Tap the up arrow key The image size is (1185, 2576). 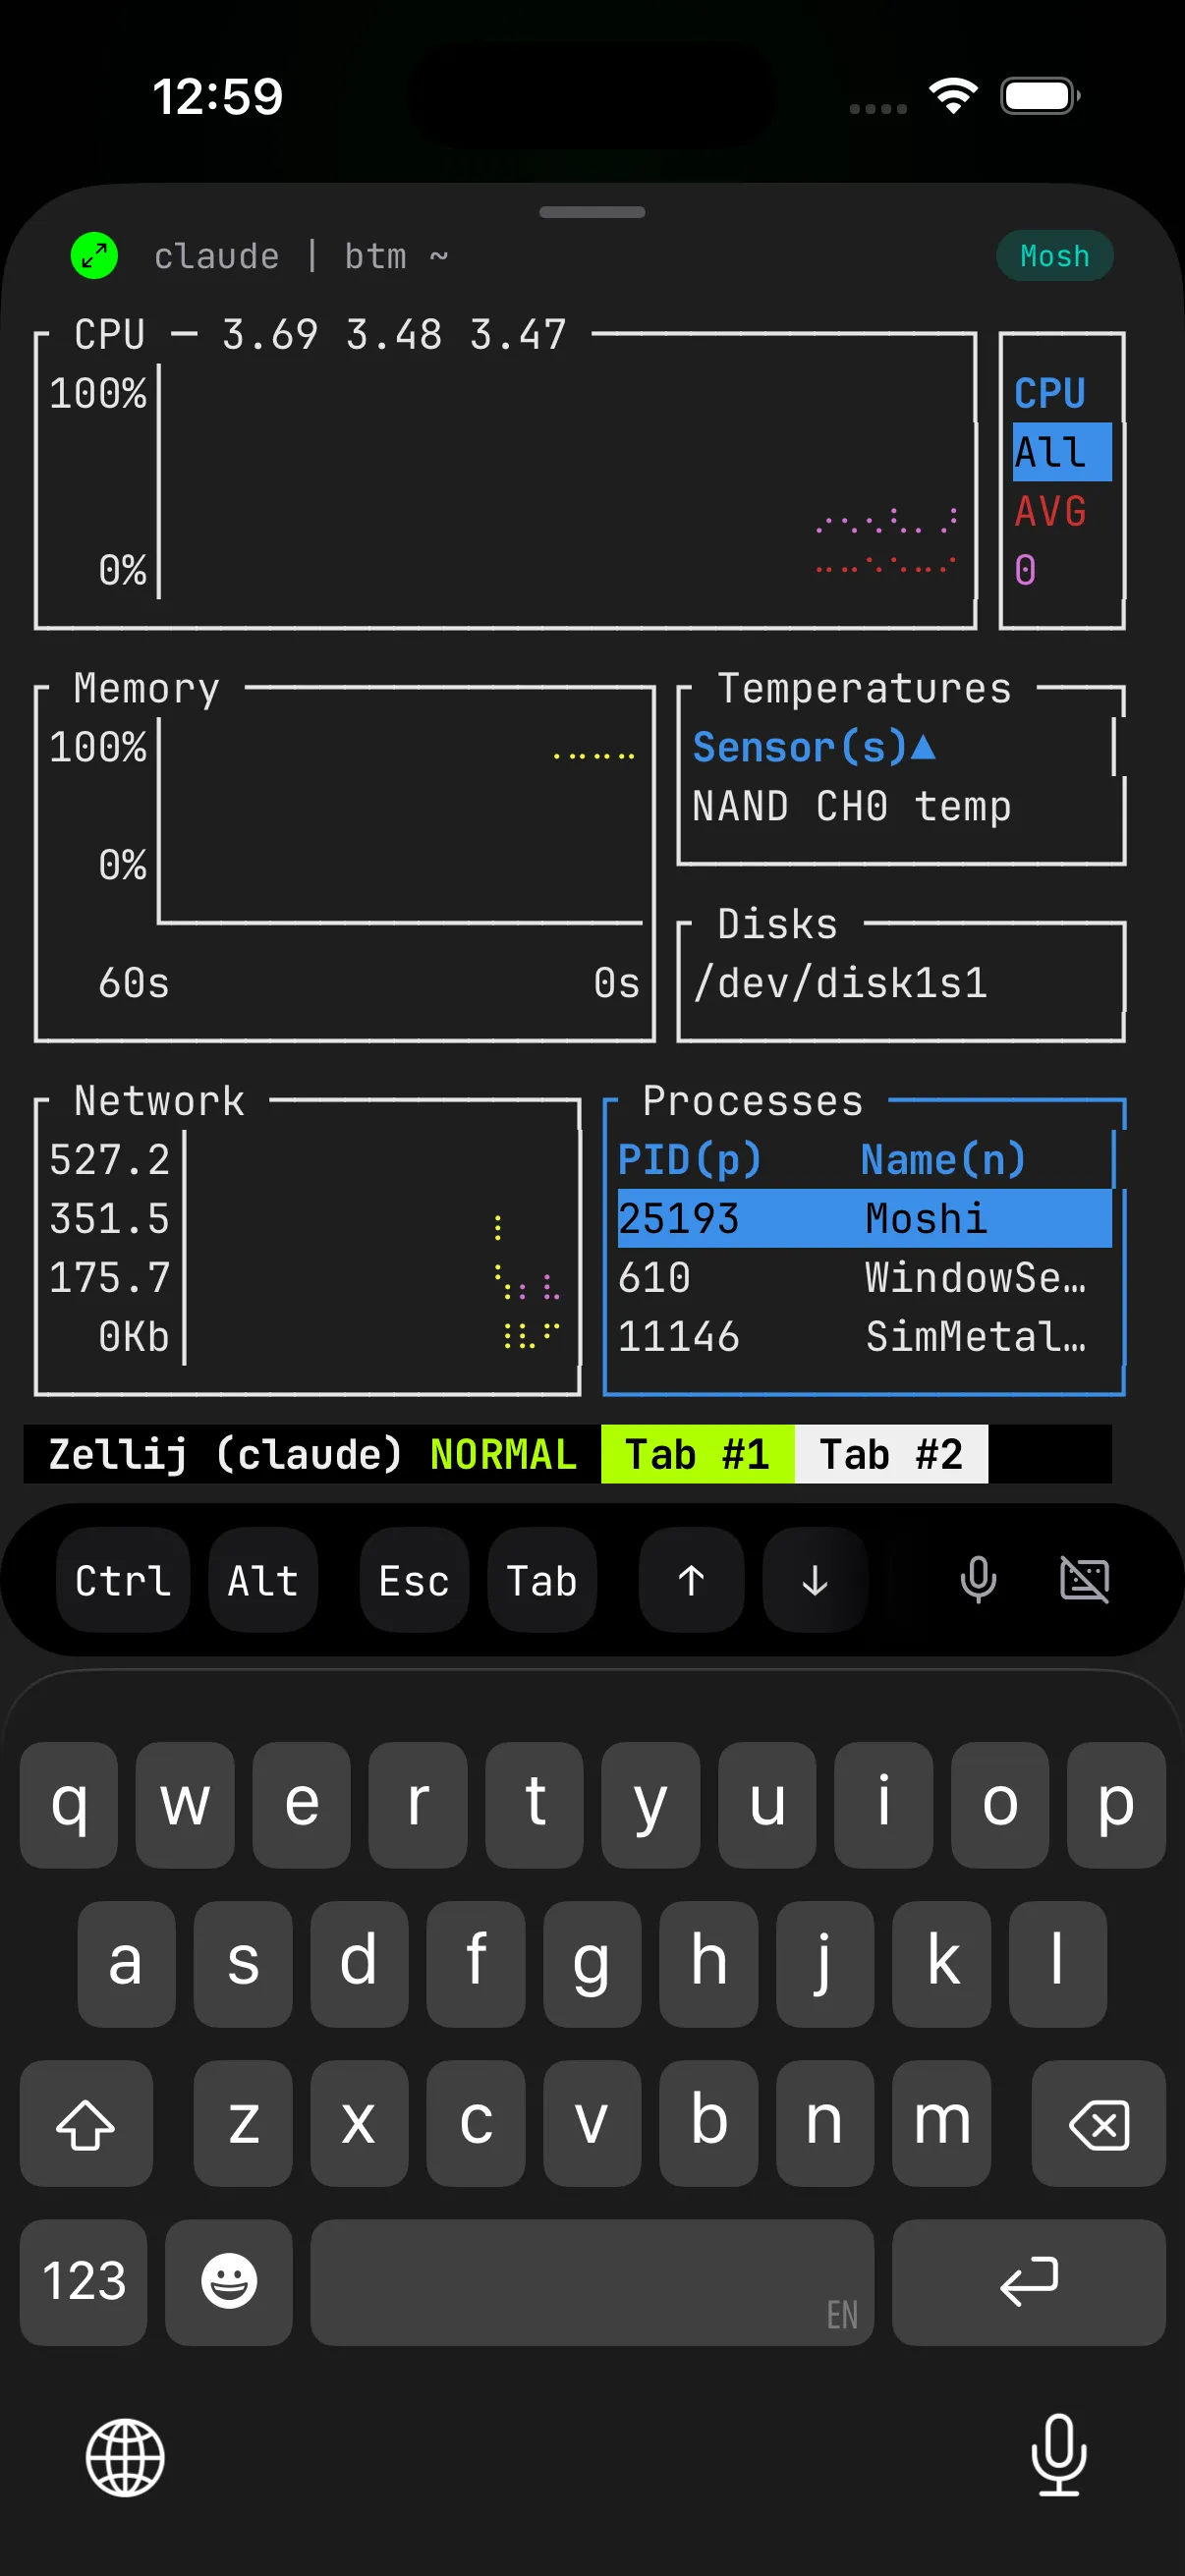coord(691,1580)
